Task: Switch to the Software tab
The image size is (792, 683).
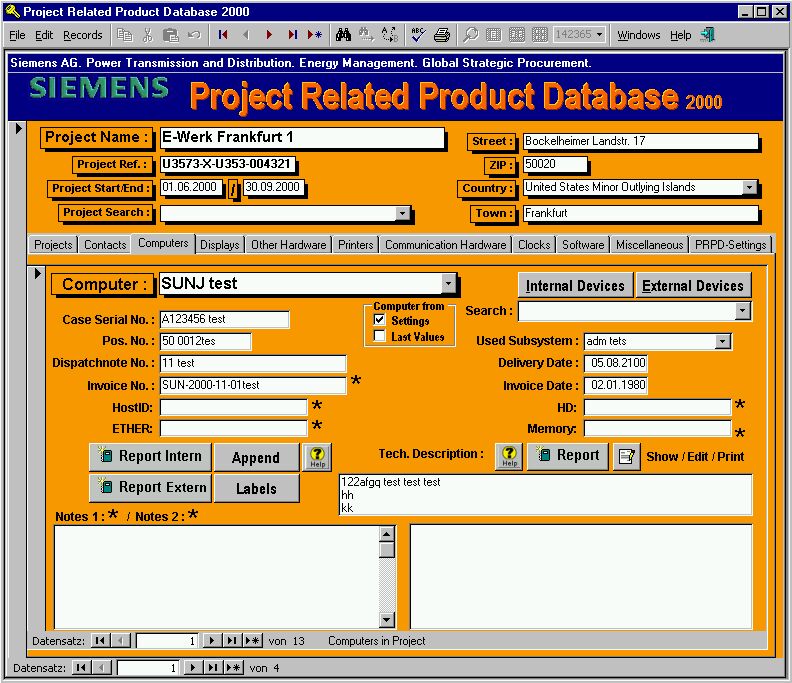Action: (583, 245)
